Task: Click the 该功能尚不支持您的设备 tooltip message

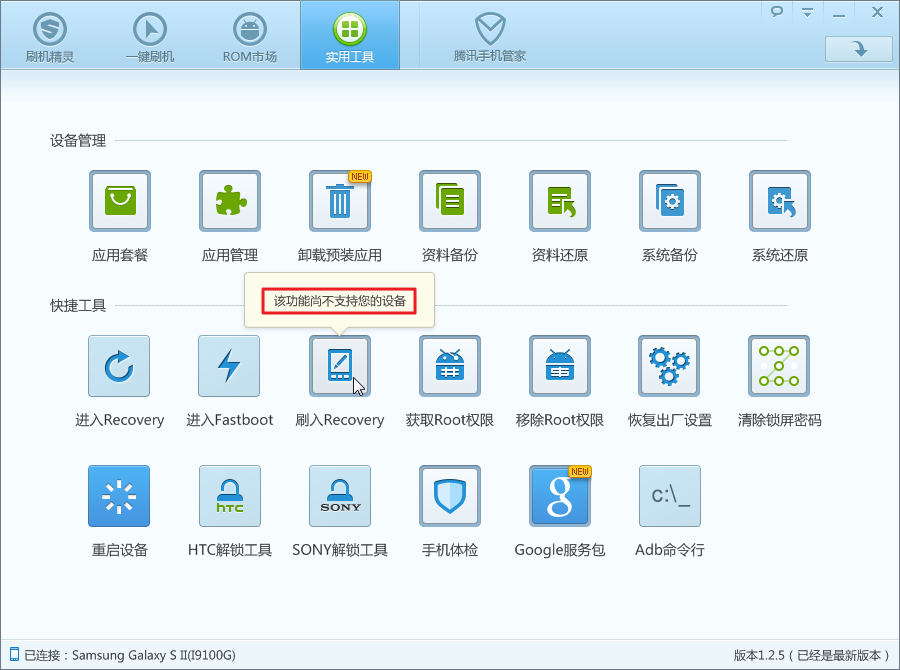Action: tap(340, 301)
